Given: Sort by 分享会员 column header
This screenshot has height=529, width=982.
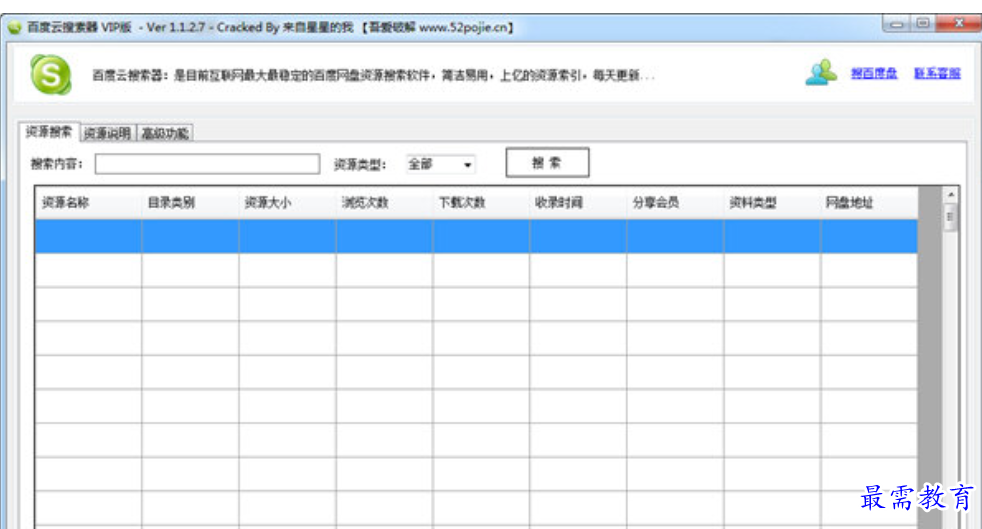Looking at the screenshot, I should pos(675,203).
